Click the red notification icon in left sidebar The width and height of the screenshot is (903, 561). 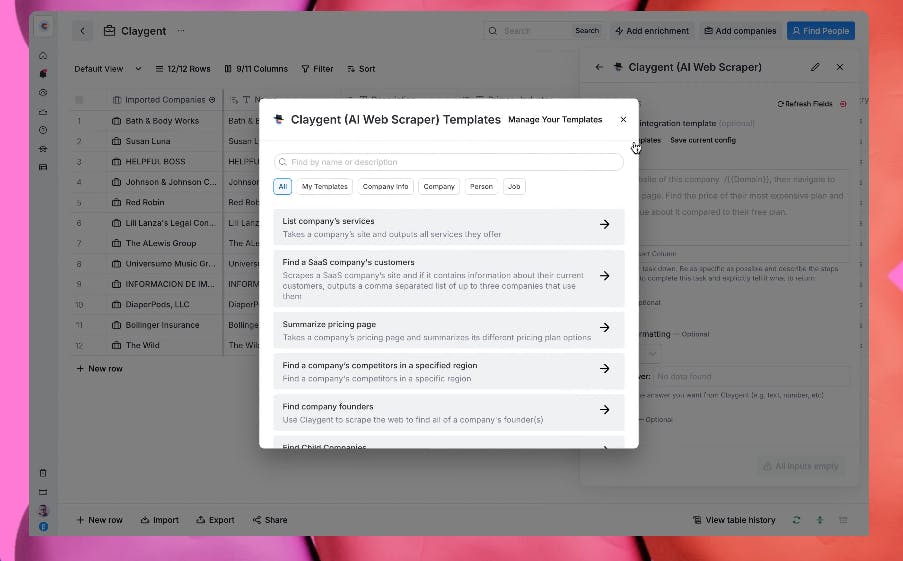43,74
